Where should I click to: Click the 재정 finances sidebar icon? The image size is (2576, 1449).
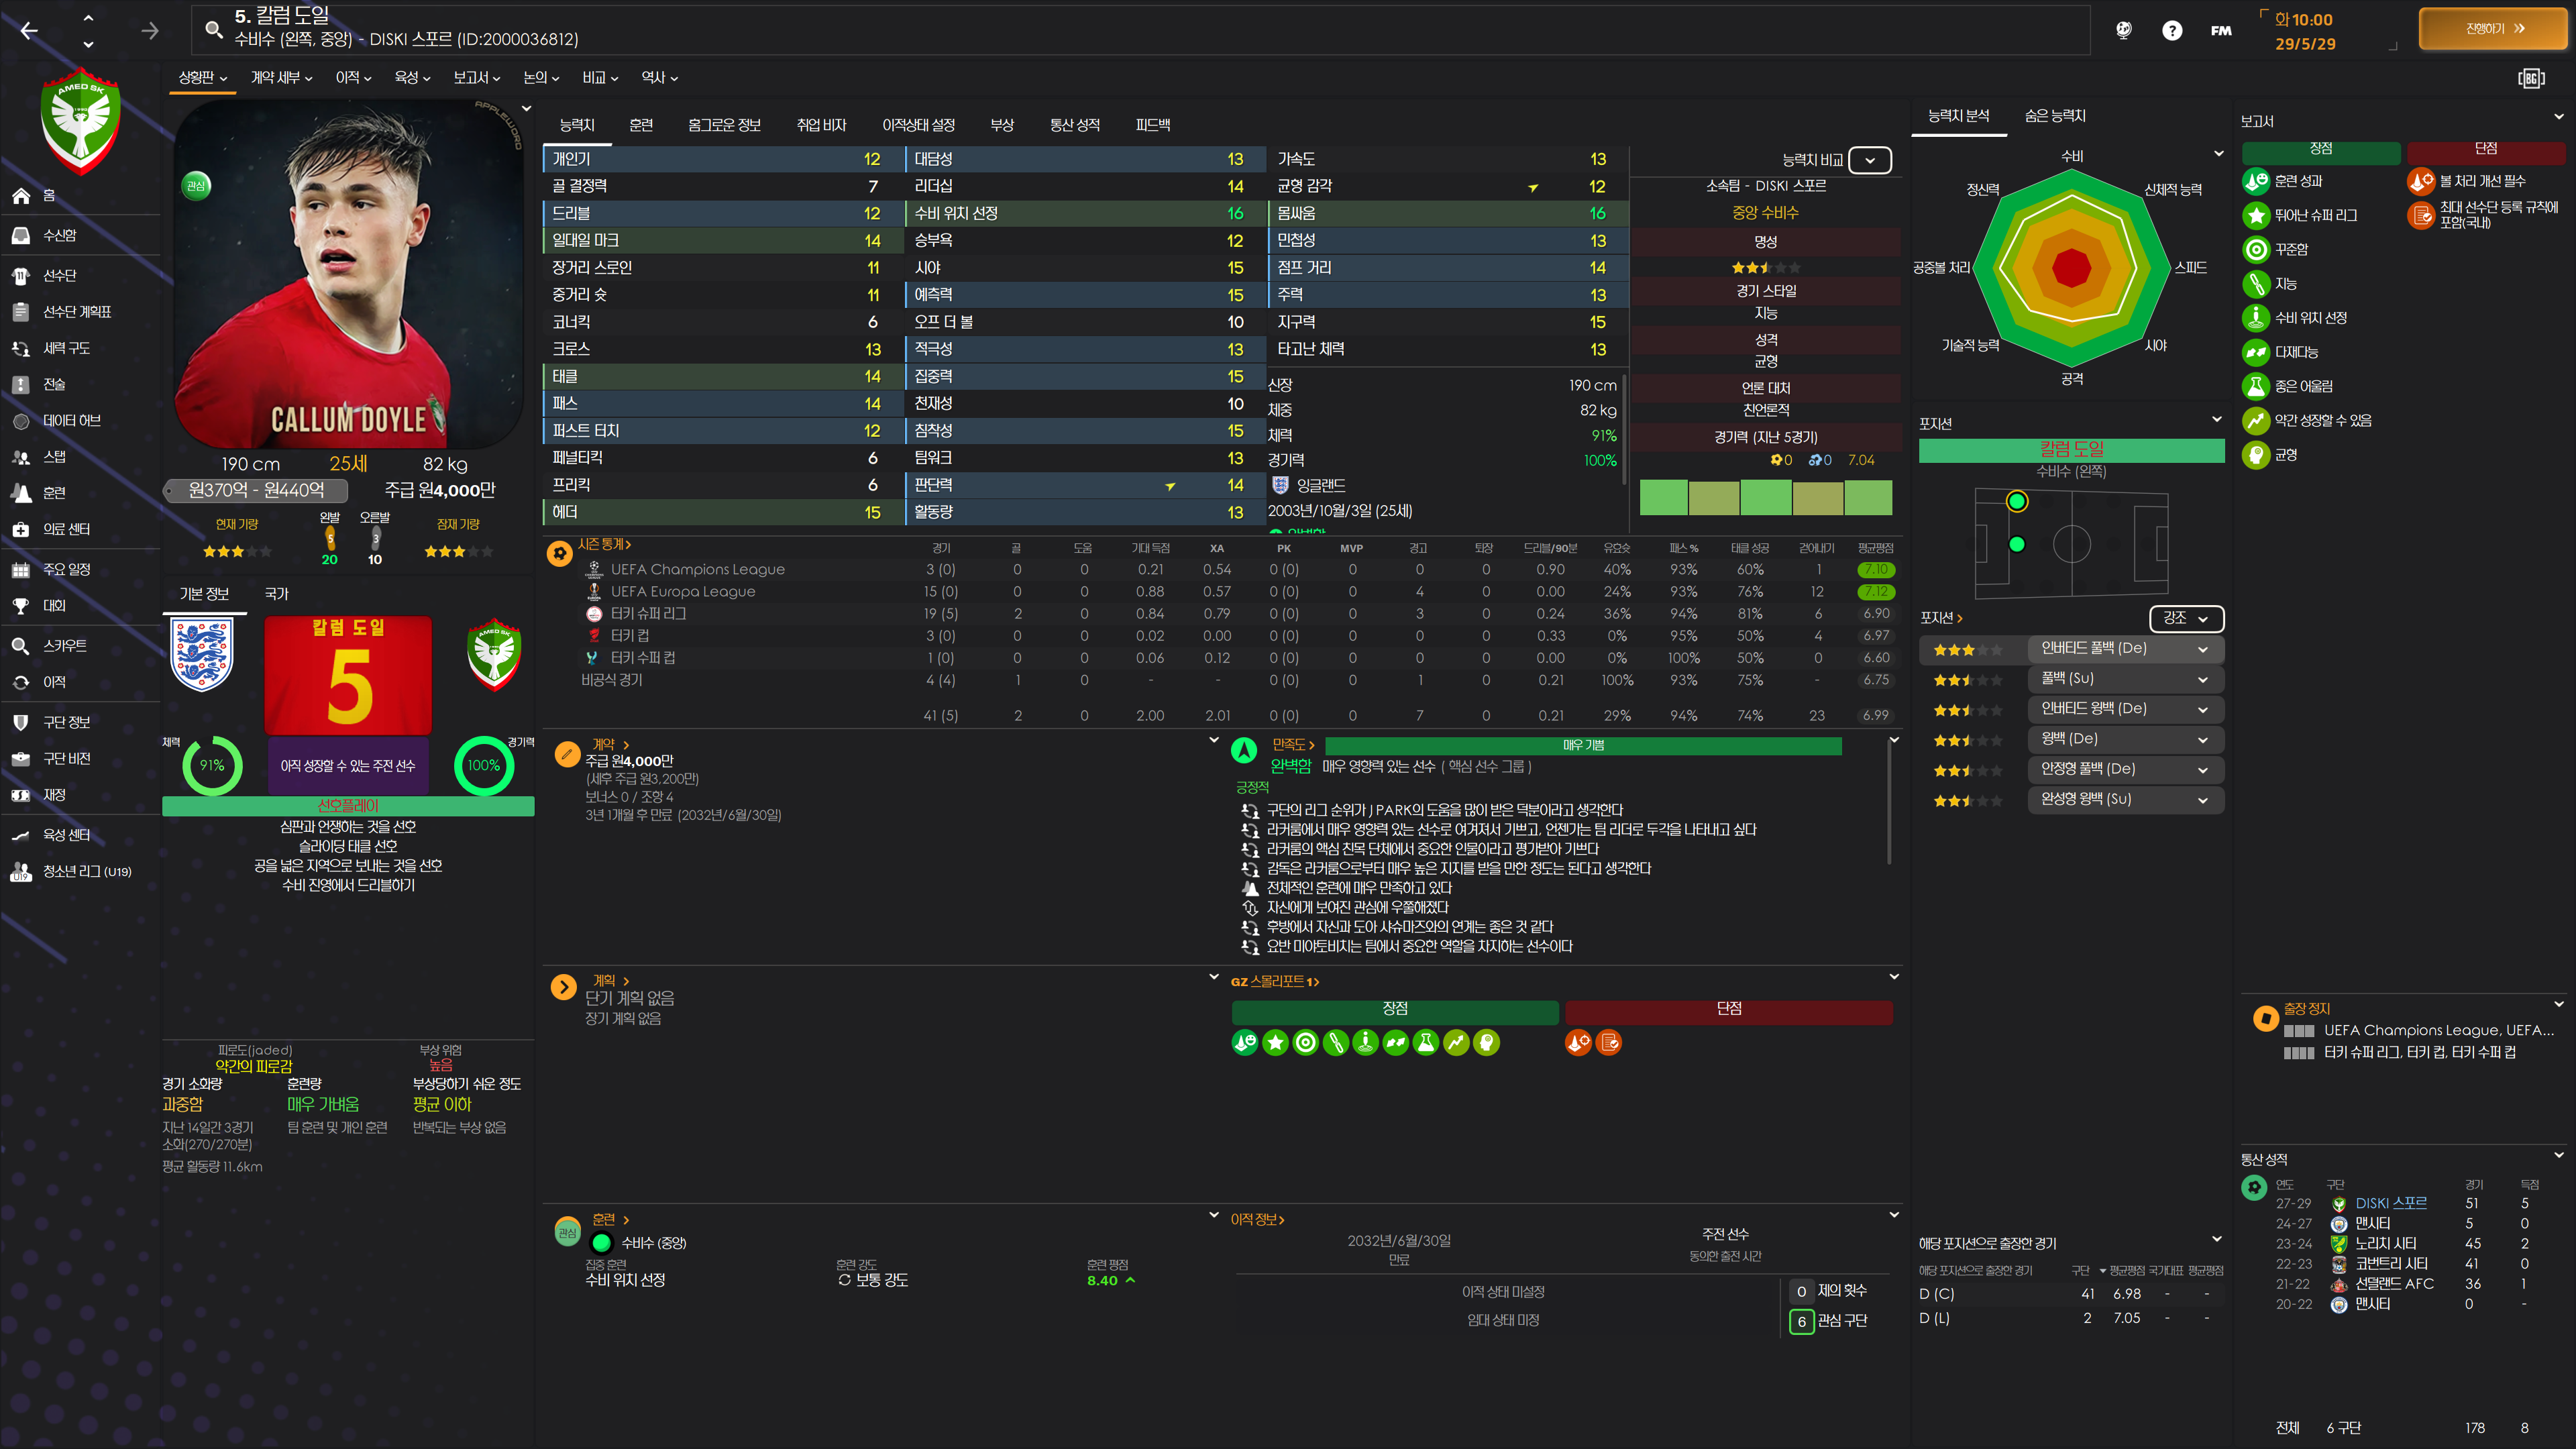21,795
